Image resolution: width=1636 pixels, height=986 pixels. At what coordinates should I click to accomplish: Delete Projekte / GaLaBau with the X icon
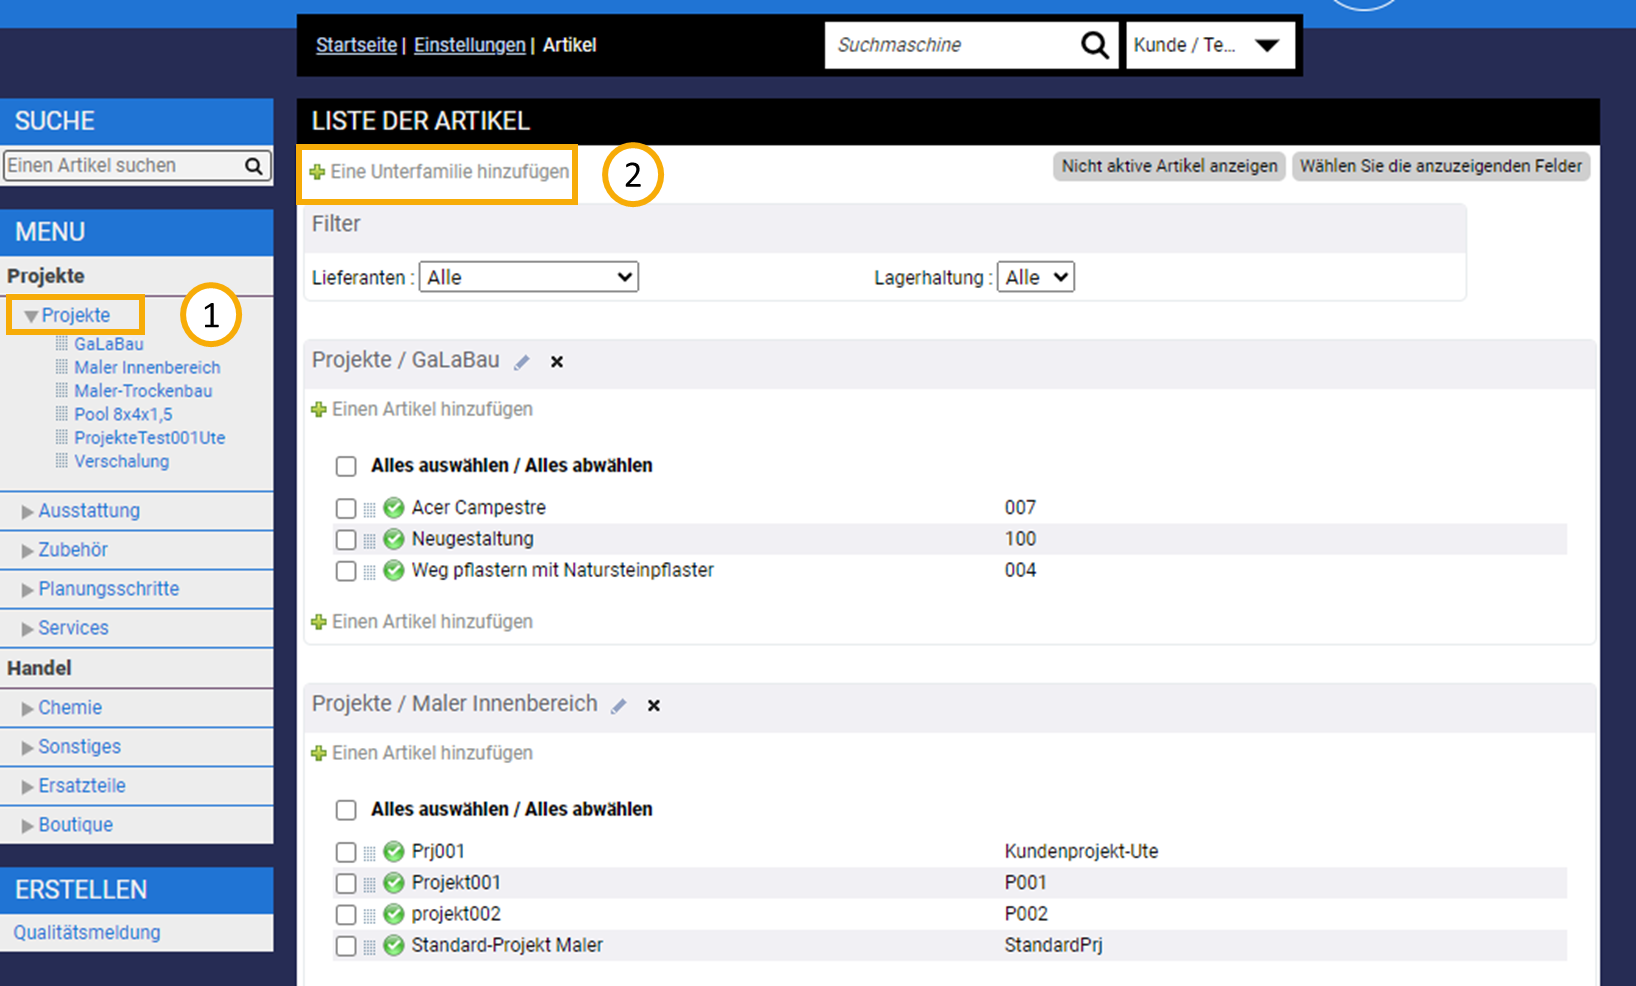[557, 362]
